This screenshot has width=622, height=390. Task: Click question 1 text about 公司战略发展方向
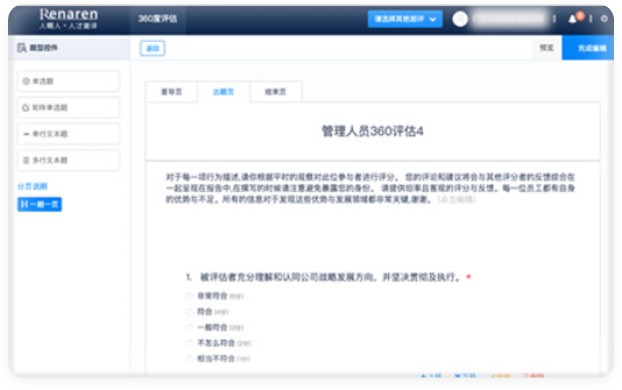tap(330, 277)
